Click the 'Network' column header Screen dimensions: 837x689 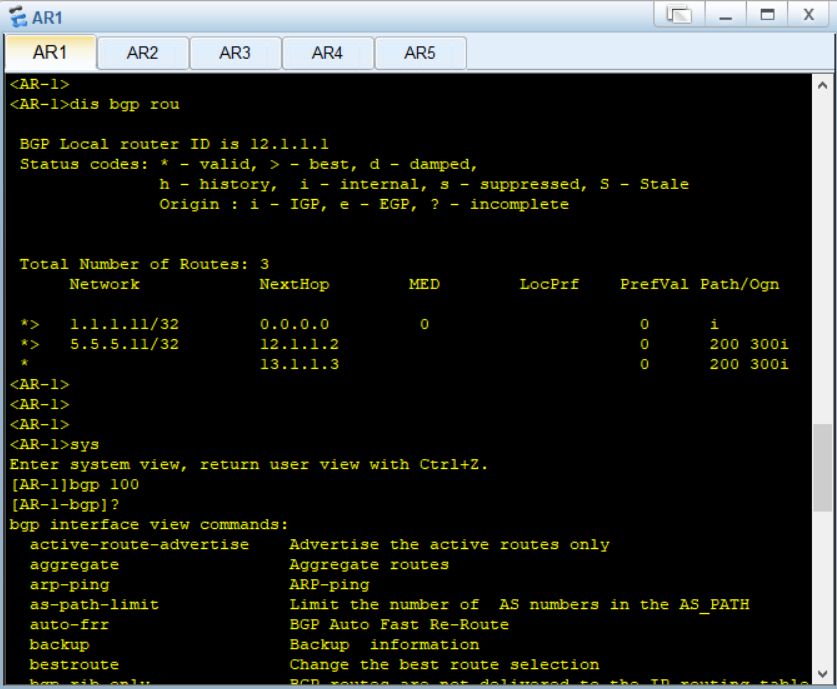pyautogui.click(x=104, y=284)
